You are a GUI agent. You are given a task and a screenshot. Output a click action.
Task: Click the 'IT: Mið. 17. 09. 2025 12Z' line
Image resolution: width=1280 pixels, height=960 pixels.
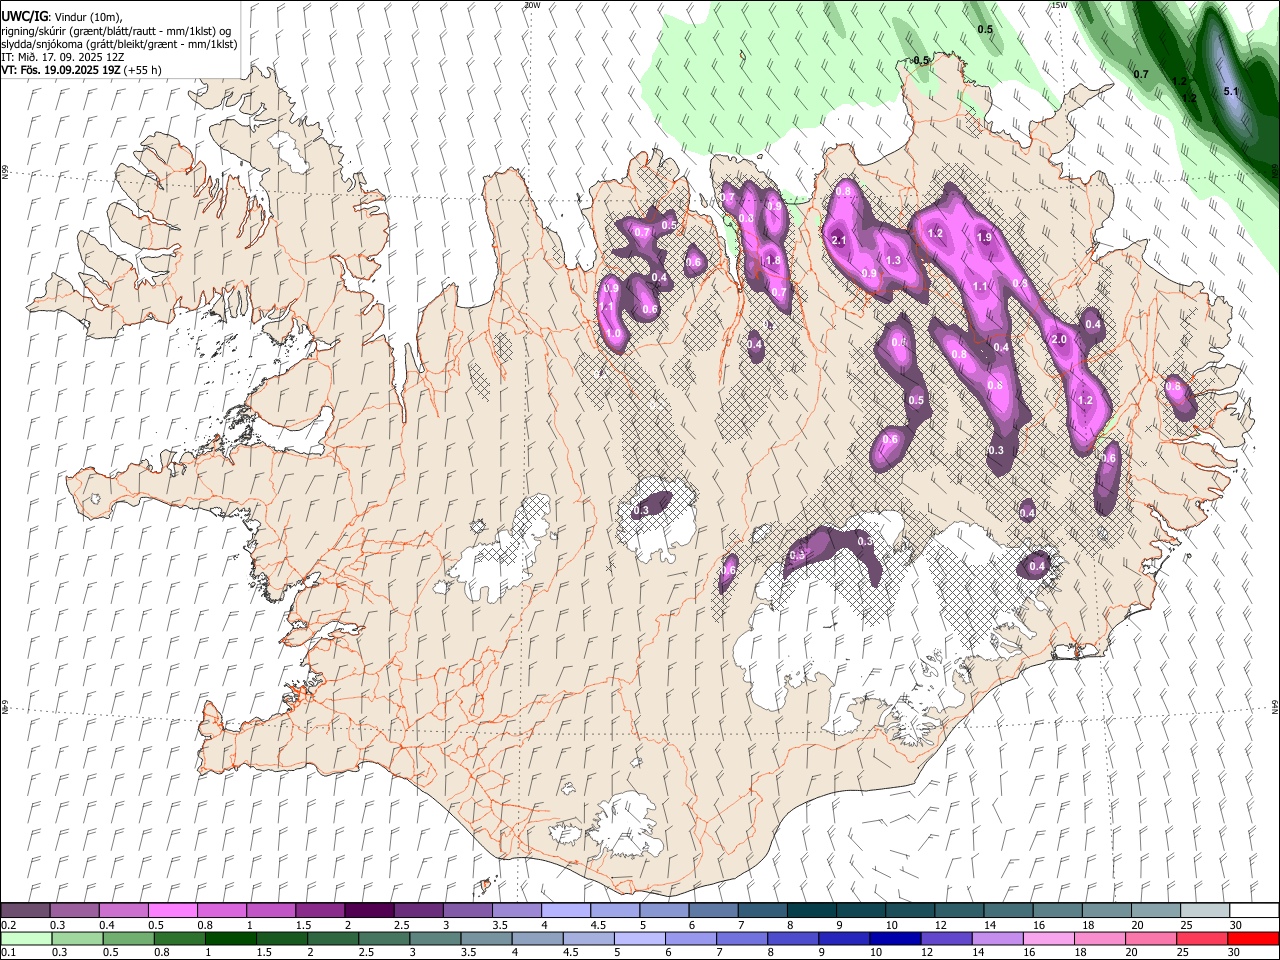point(63,57)
